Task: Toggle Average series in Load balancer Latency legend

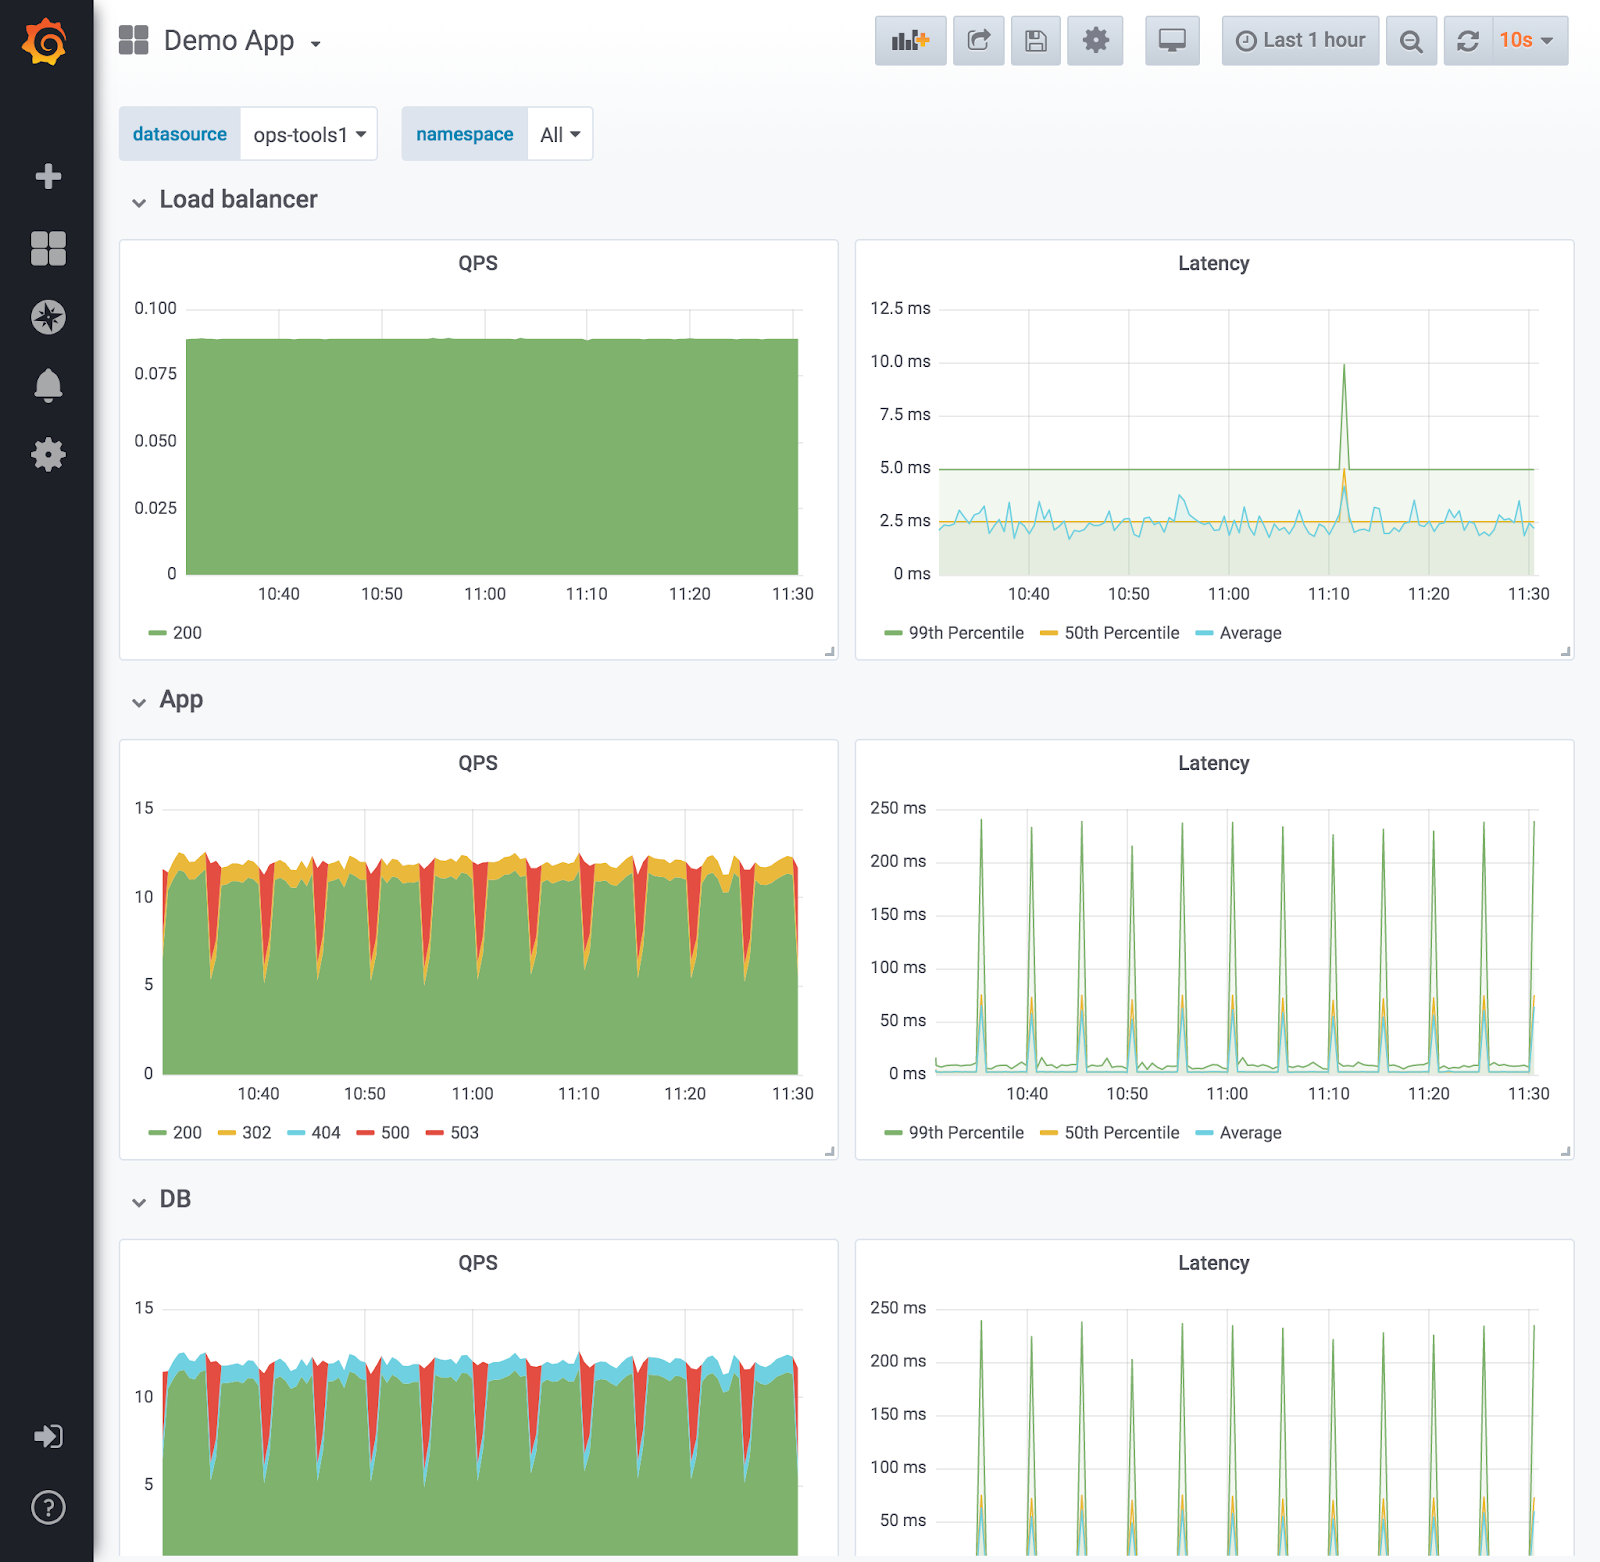Action: tap(1250, 633)
